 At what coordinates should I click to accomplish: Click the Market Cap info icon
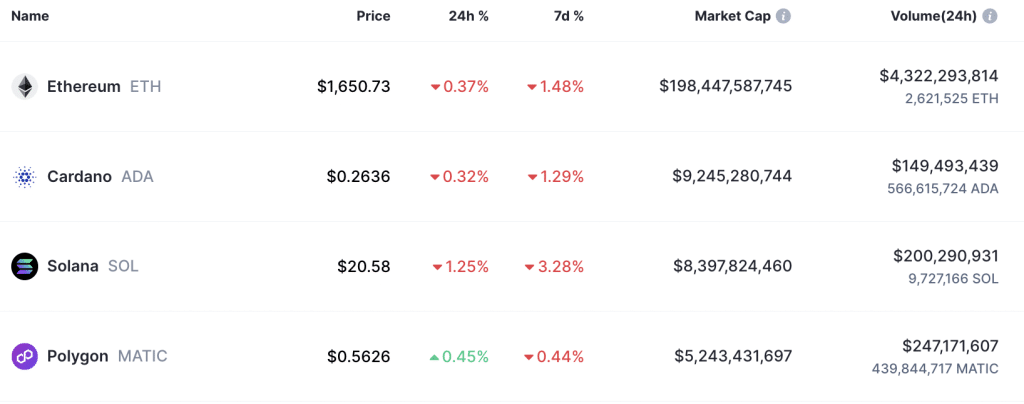[x=784, y=17]
